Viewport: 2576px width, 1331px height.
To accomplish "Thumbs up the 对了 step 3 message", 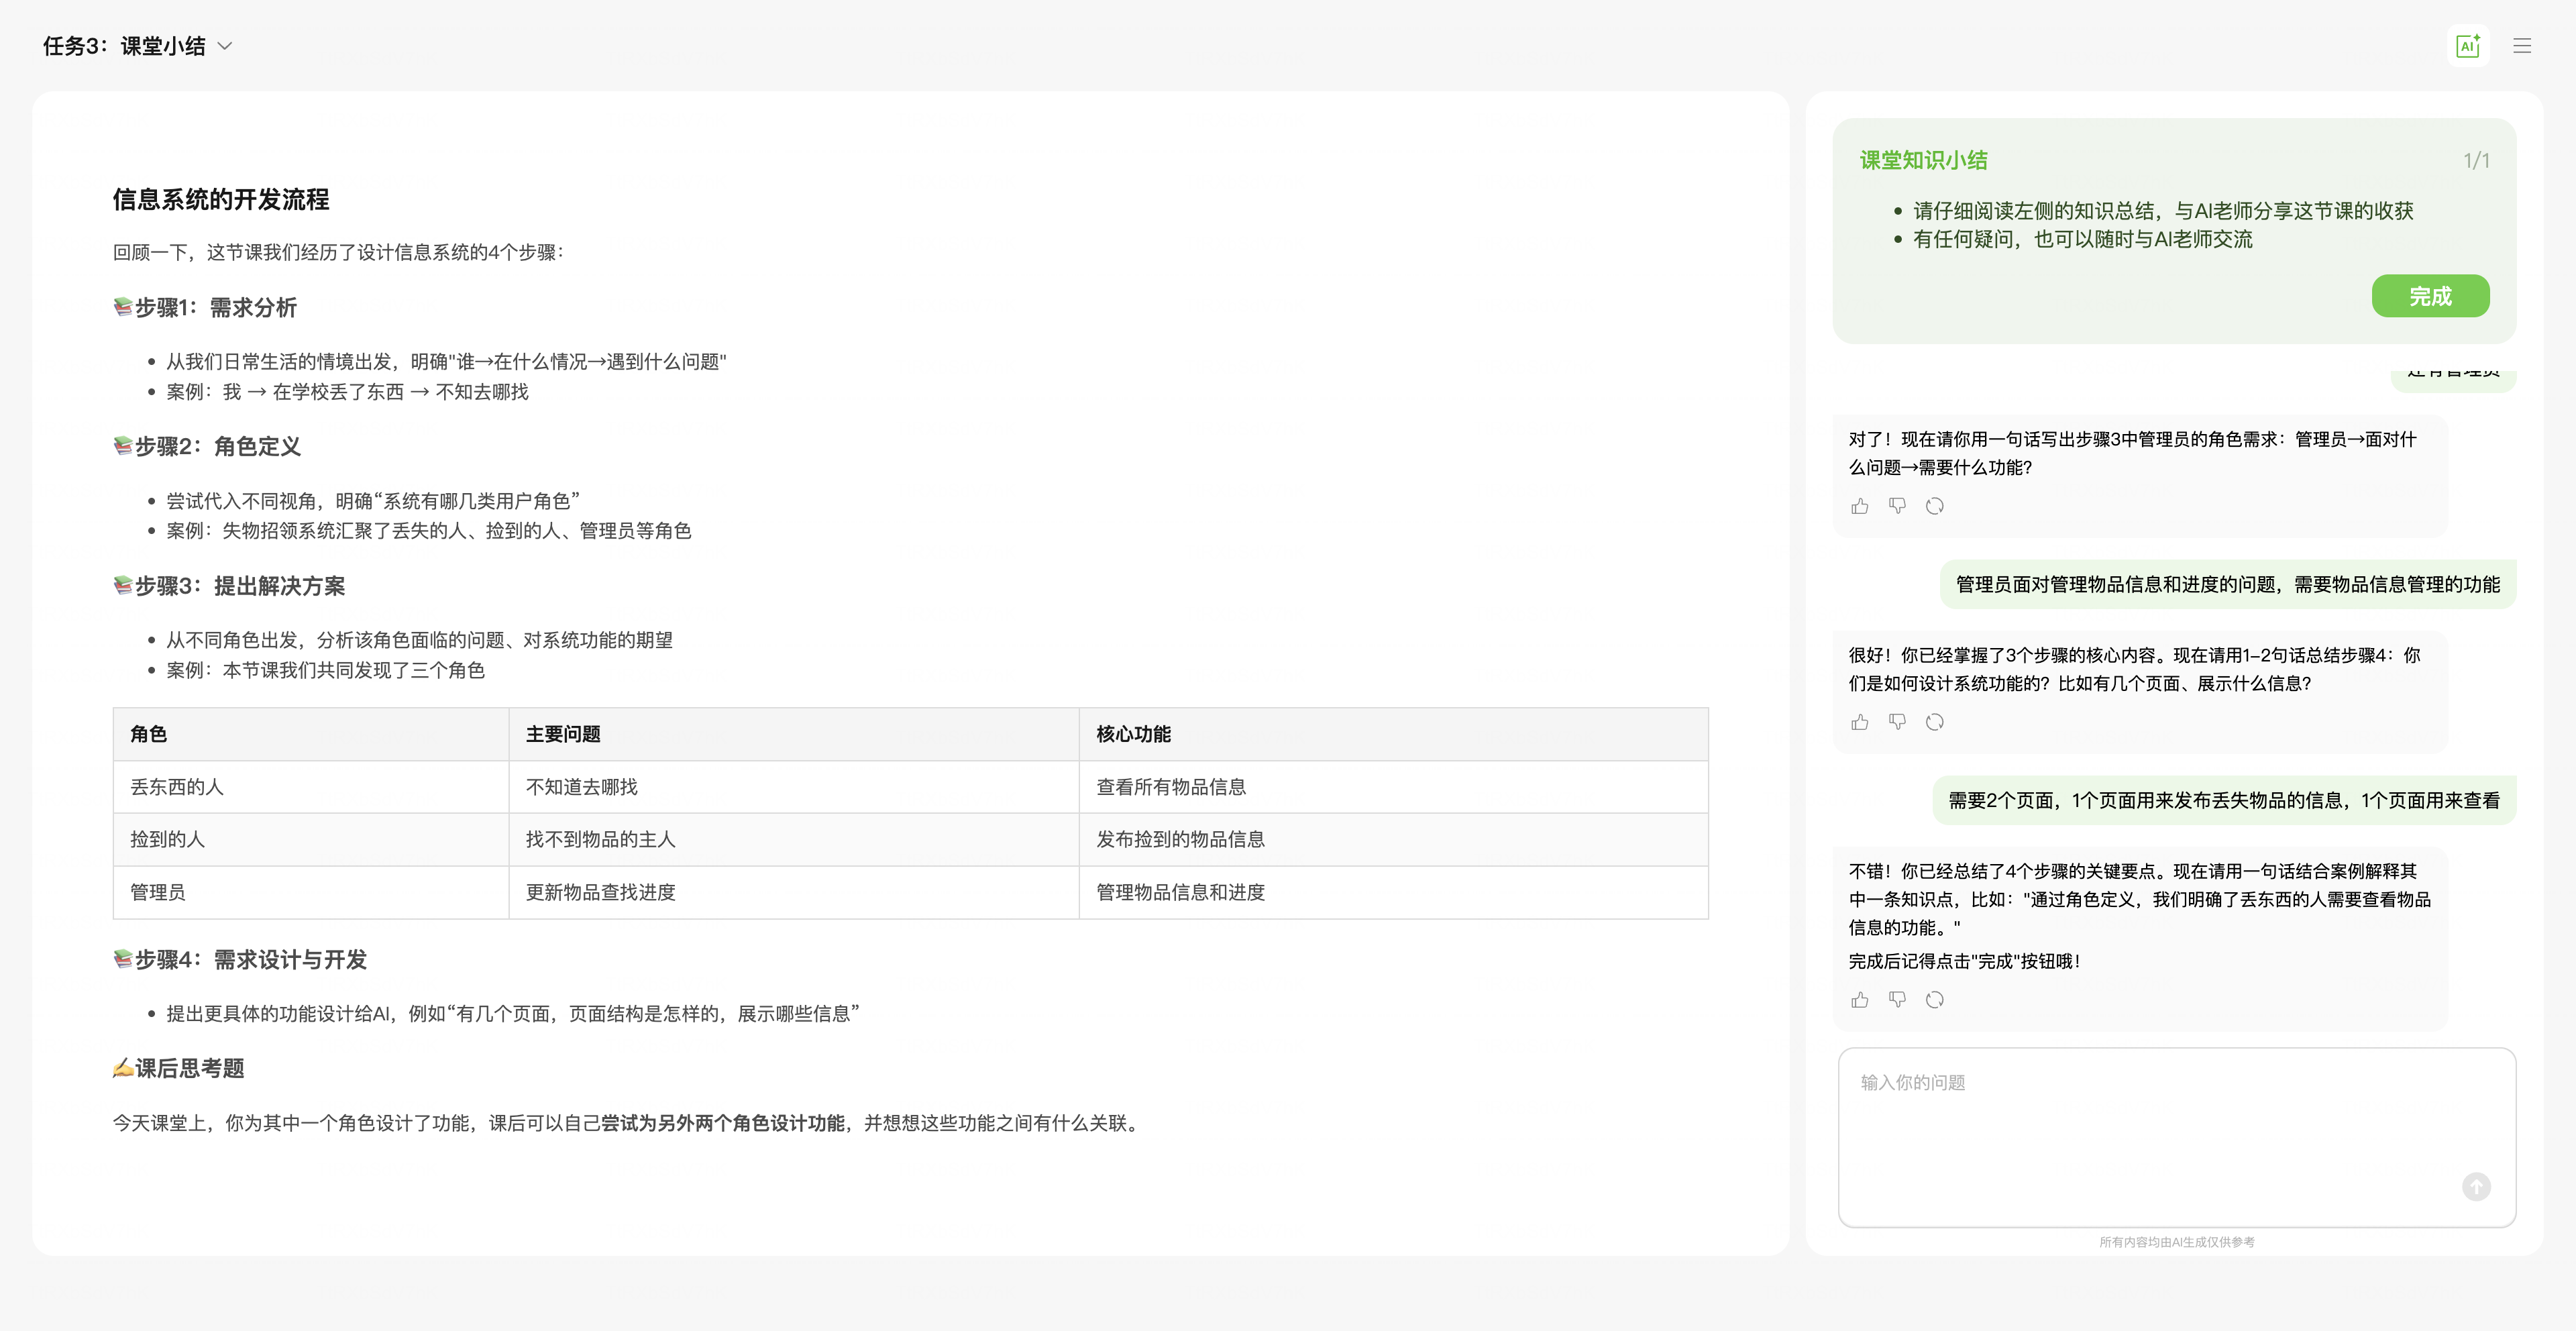I will click(x=1860, y=506).
